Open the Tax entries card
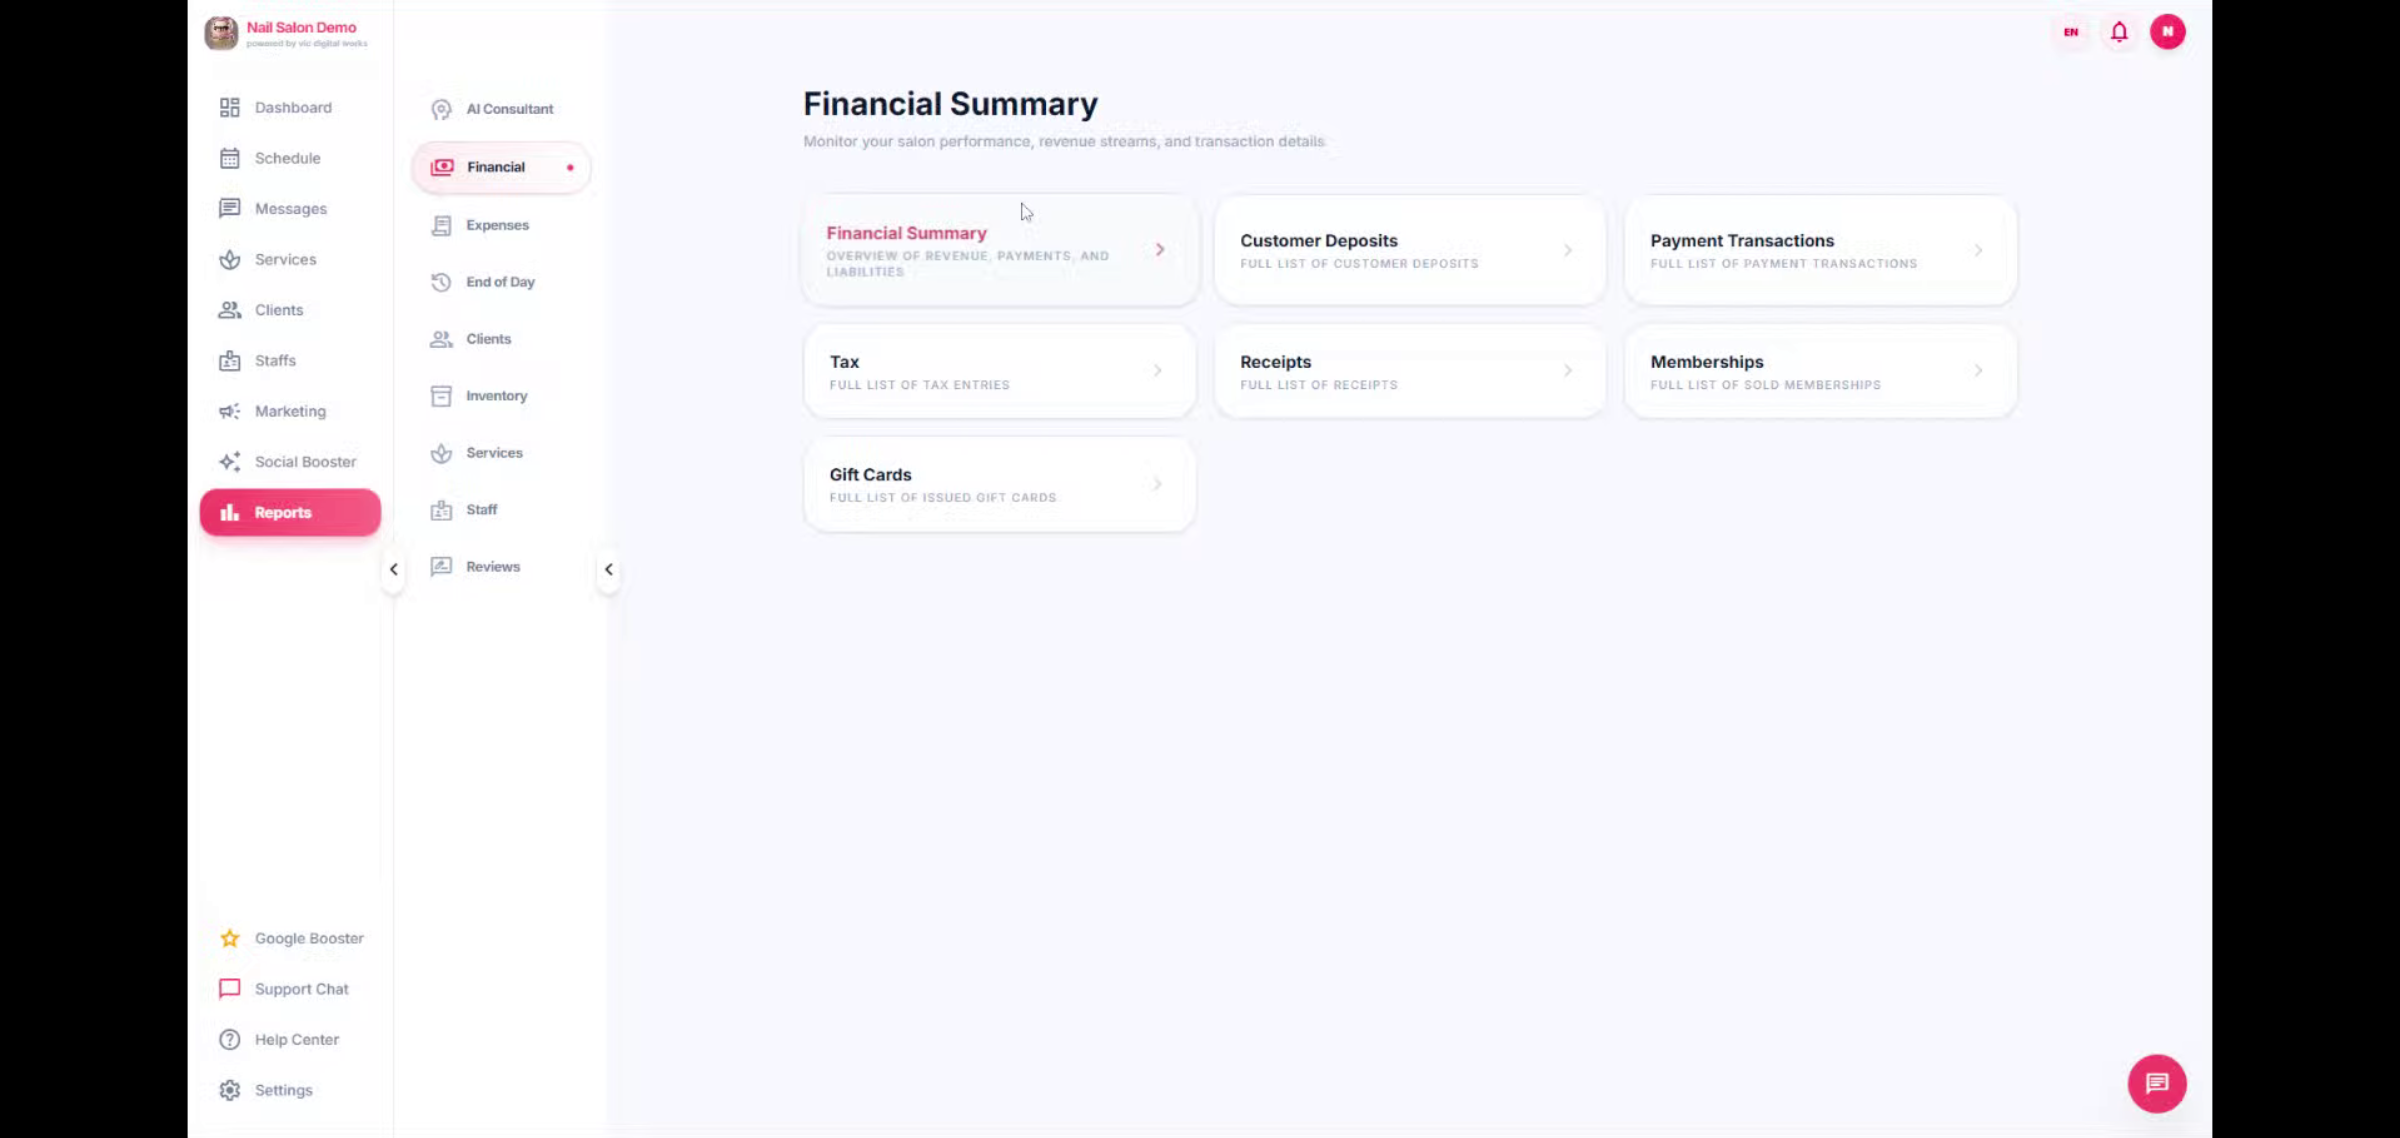This screenshot has height=1138, width=2400. coord(999,371)
